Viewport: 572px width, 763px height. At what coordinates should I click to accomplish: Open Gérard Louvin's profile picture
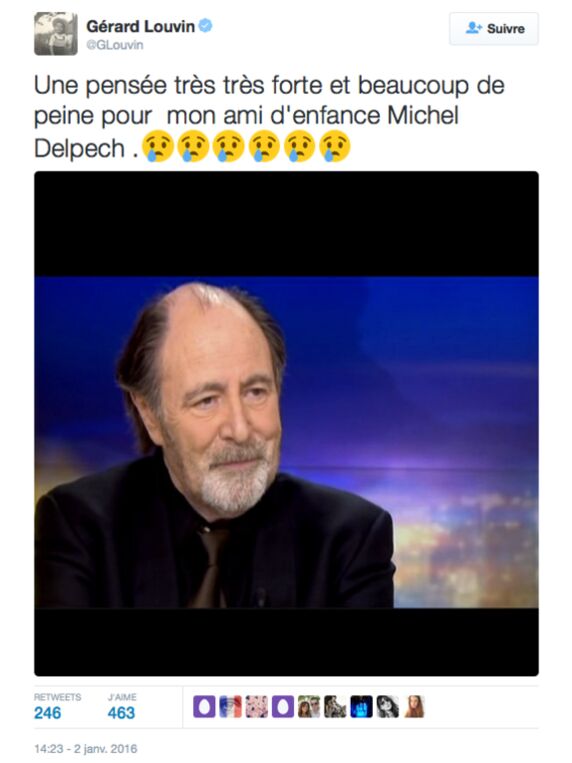point(55,34)
